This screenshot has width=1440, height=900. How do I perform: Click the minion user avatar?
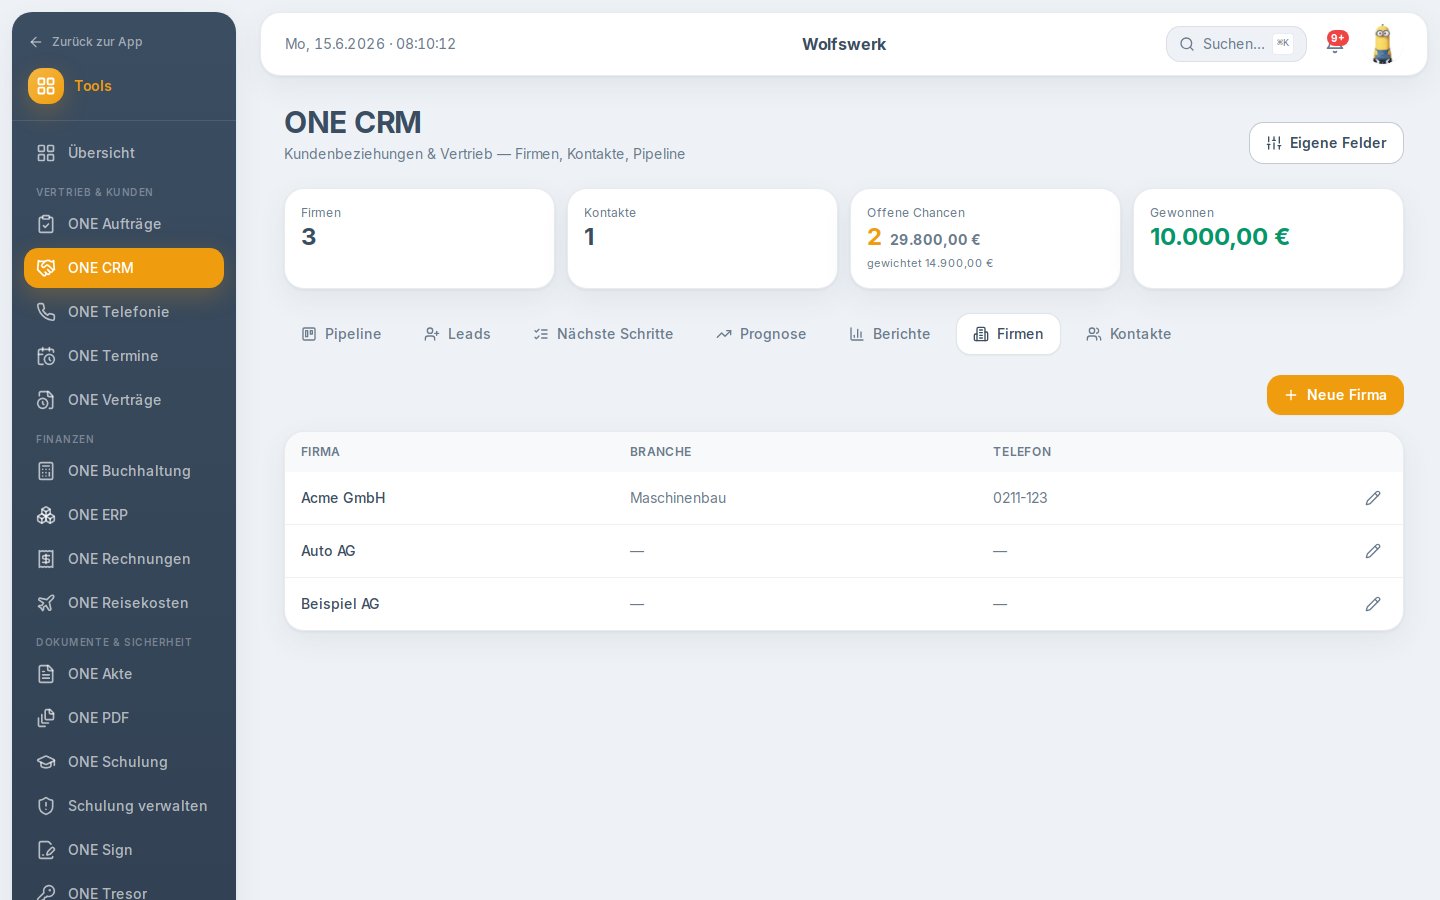point(1383,44)
